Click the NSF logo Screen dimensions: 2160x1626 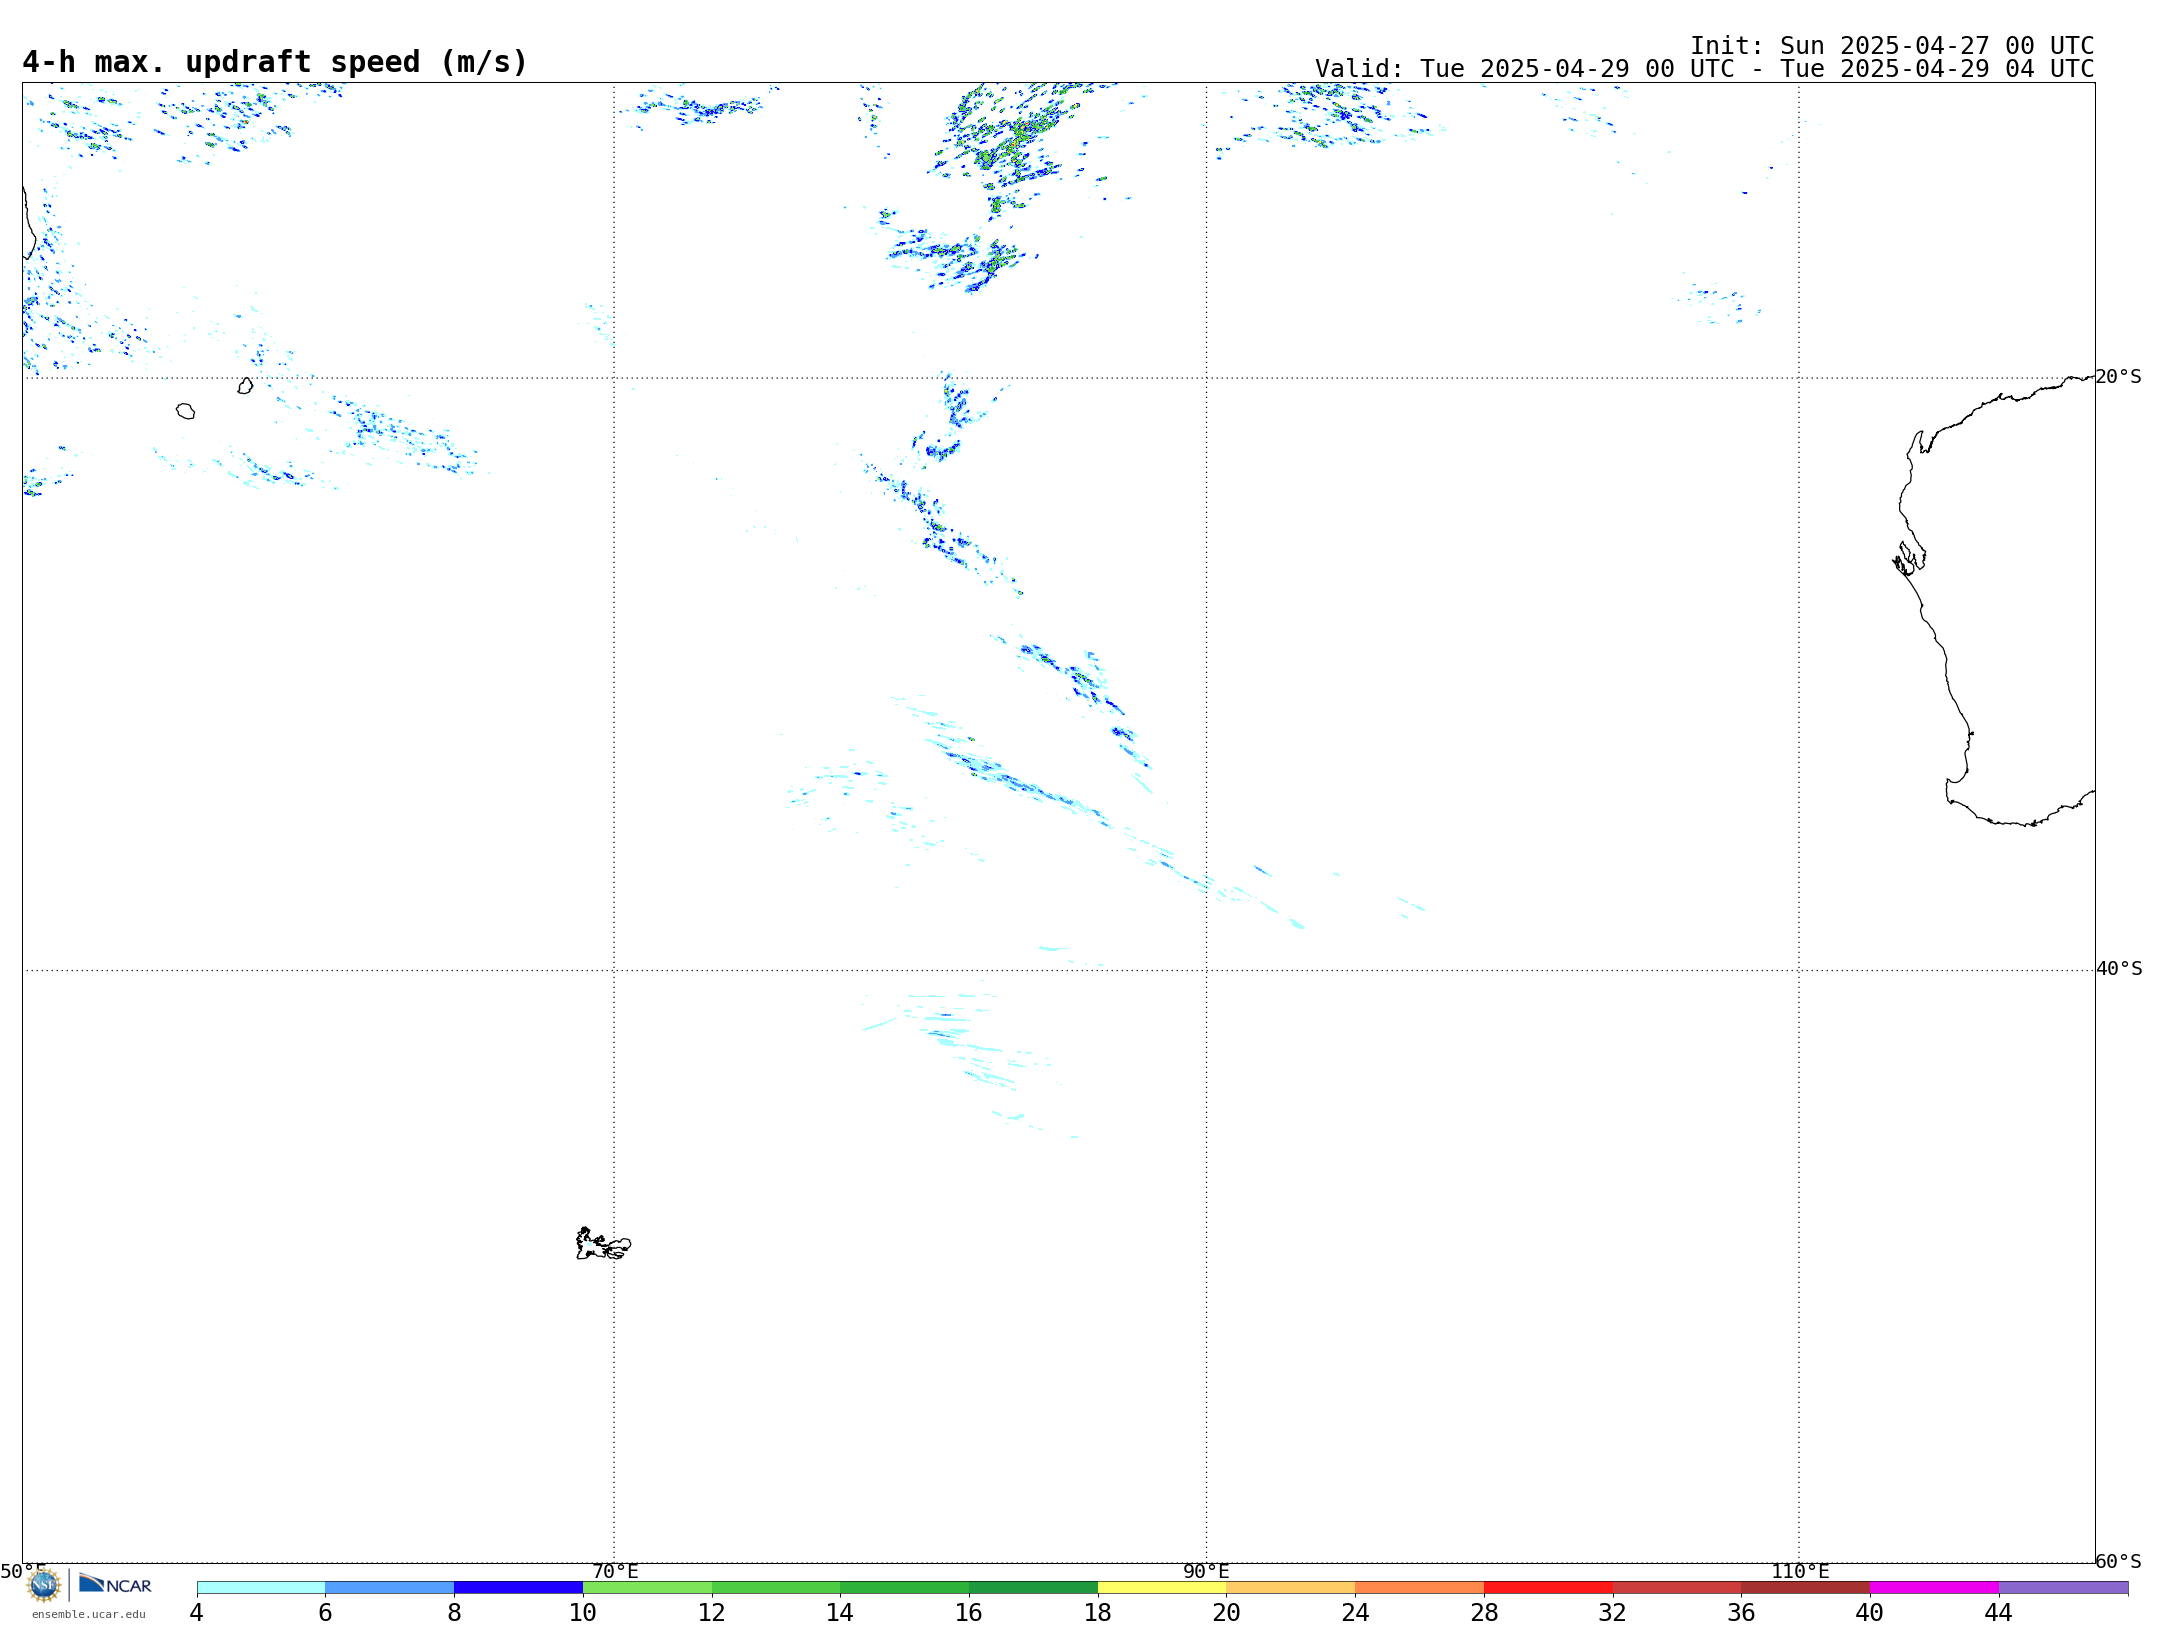(44, 1584)
